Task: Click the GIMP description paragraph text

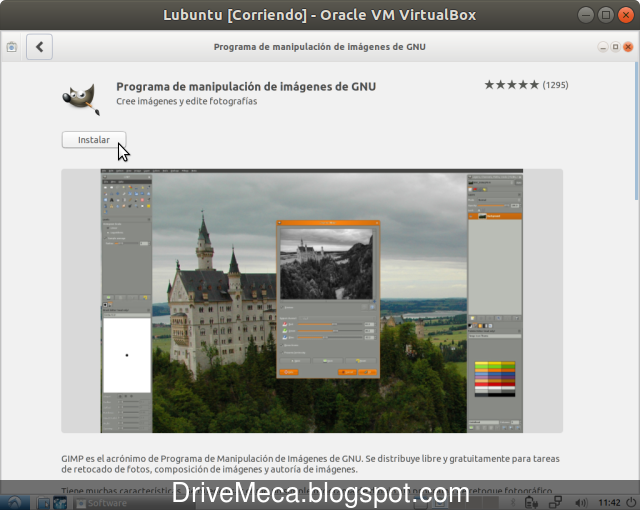Action: point(310,464)
